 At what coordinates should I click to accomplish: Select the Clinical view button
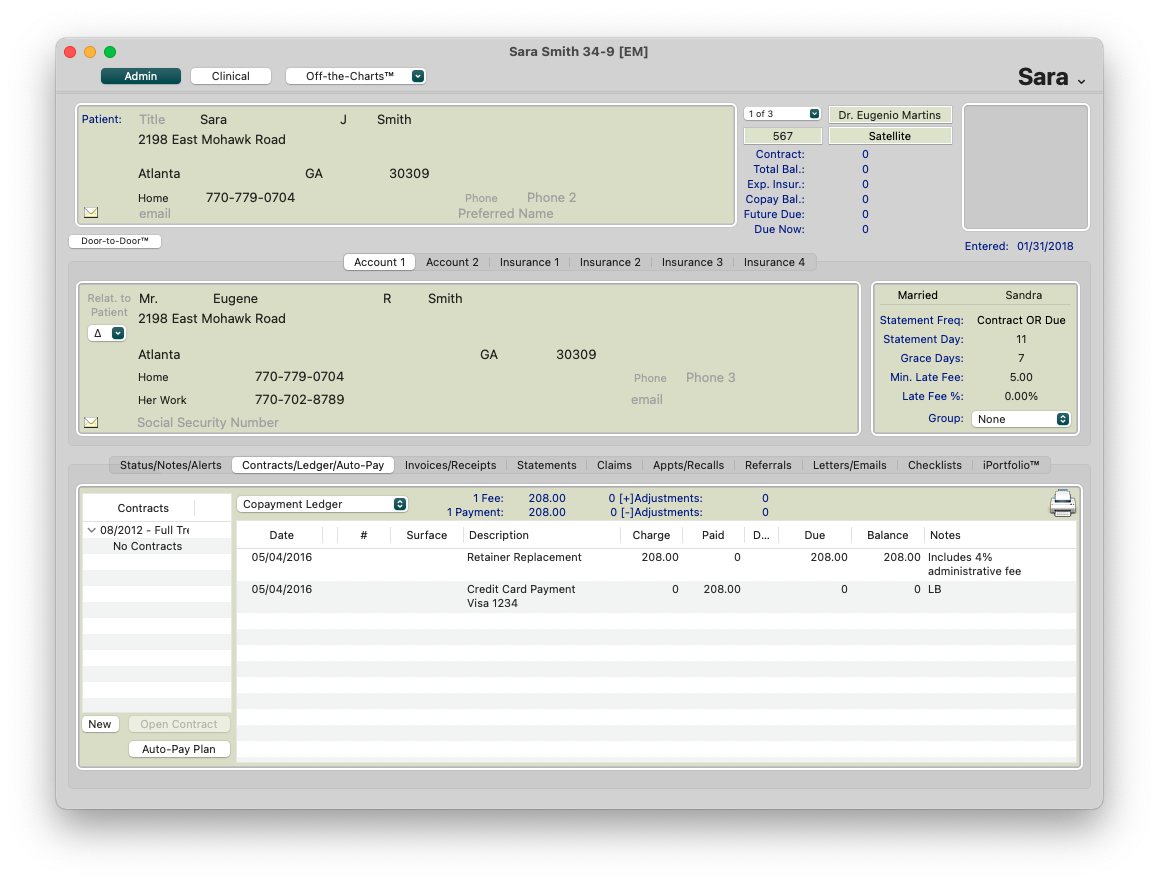pos(231,76)
